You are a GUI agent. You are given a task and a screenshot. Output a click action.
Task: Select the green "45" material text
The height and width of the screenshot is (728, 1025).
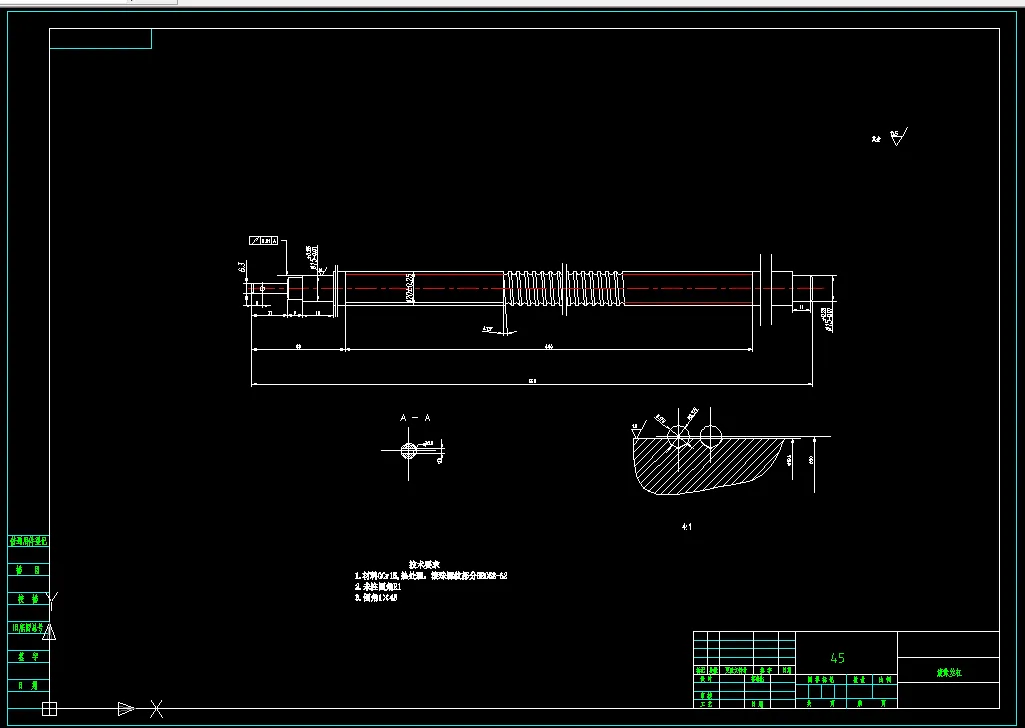837,658
